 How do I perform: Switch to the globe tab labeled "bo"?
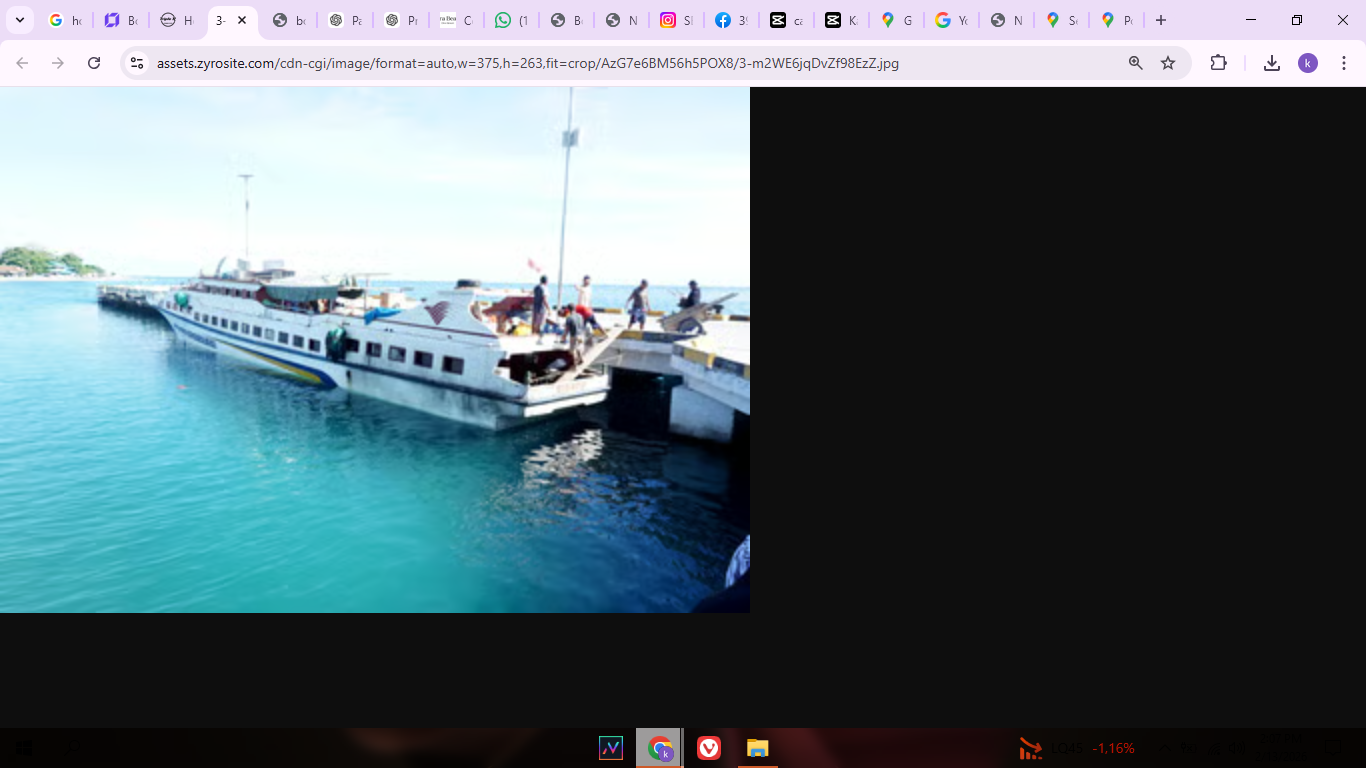coord(289,20)
